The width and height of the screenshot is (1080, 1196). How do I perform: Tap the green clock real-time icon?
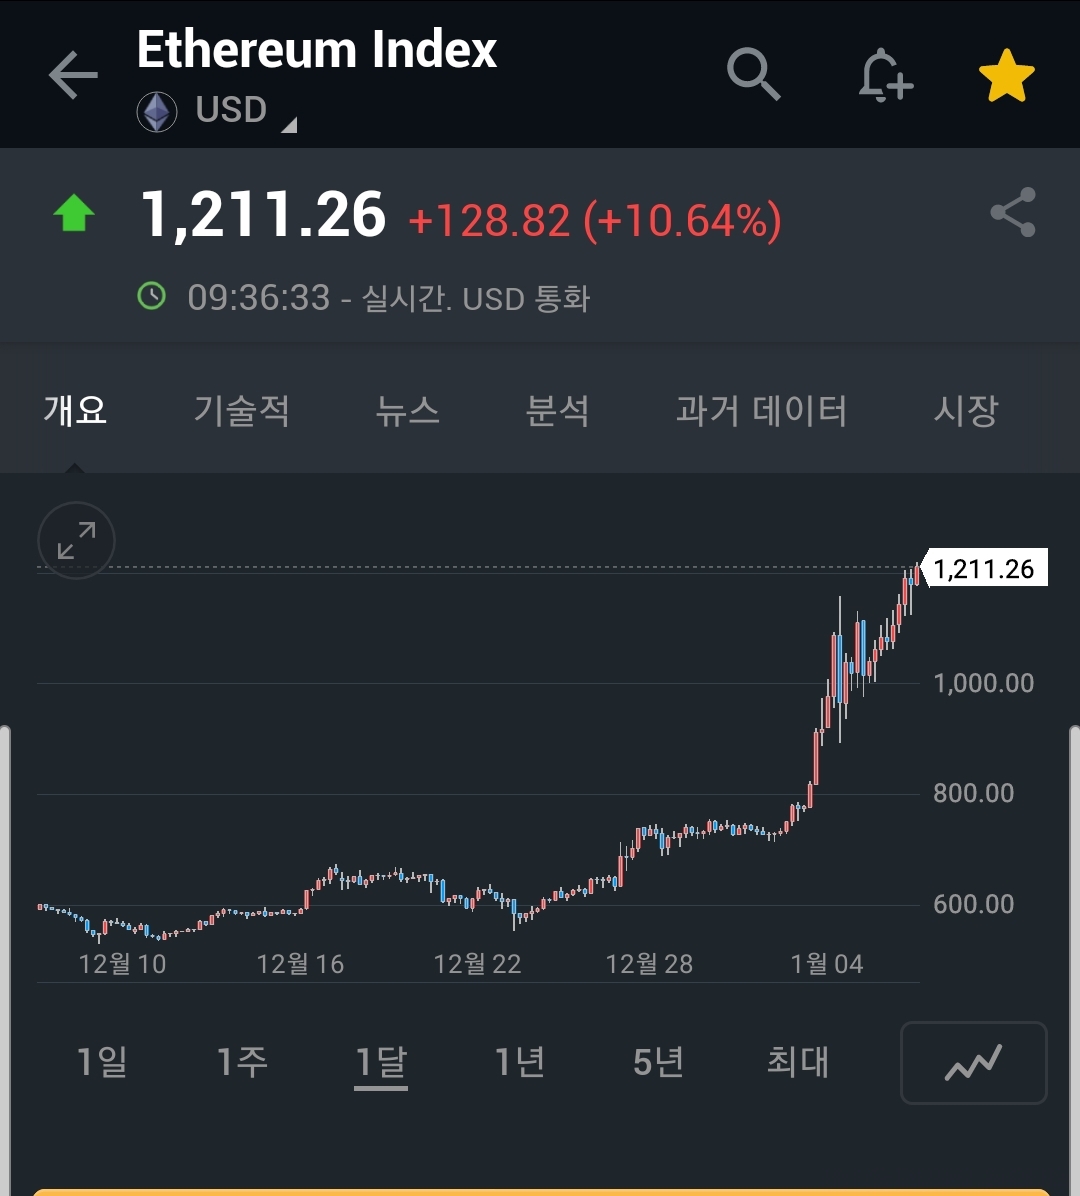click(x=151, y=296)
